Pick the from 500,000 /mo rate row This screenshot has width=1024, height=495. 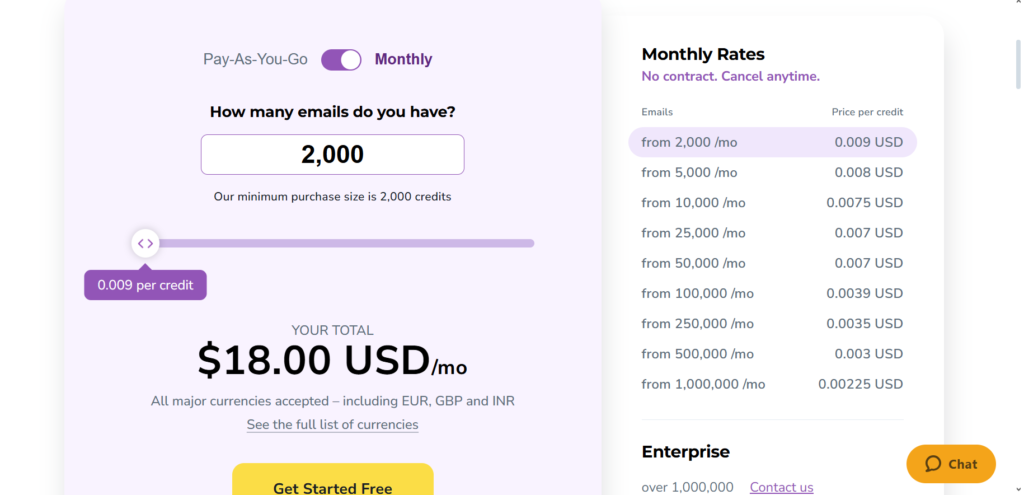point(773,354)
